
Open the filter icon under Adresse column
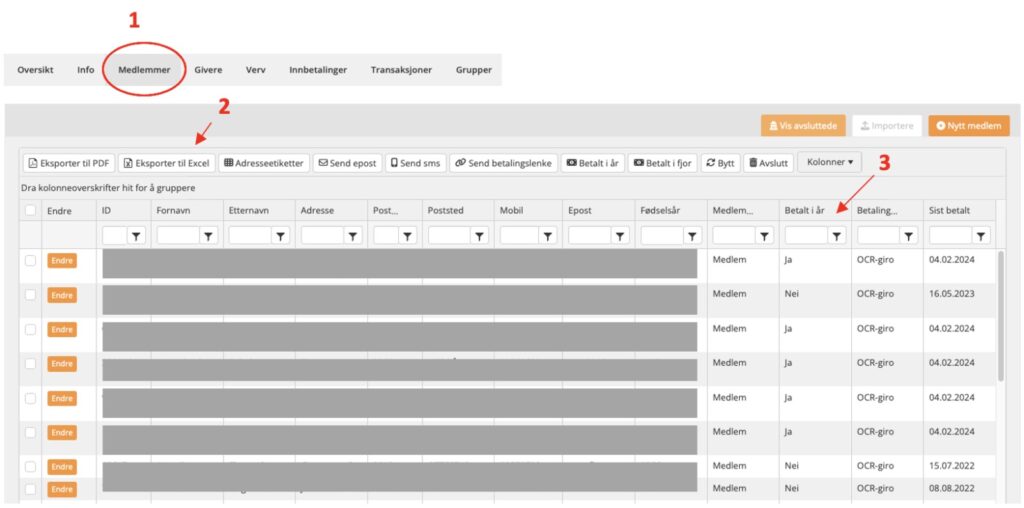(x=353, y=236)
